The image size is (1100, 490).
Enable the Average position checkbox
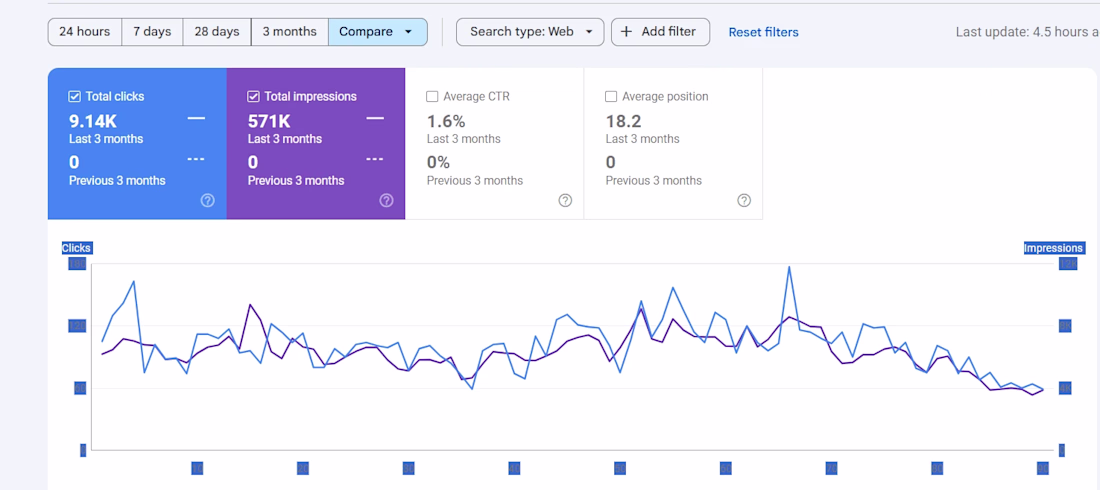(611, 97)
